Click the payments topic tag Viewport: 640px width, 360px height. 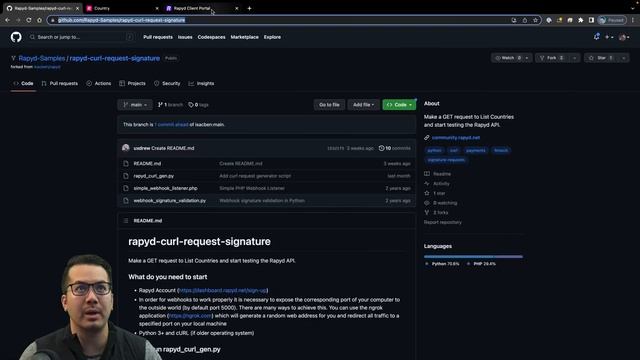[x=476, y=150]
